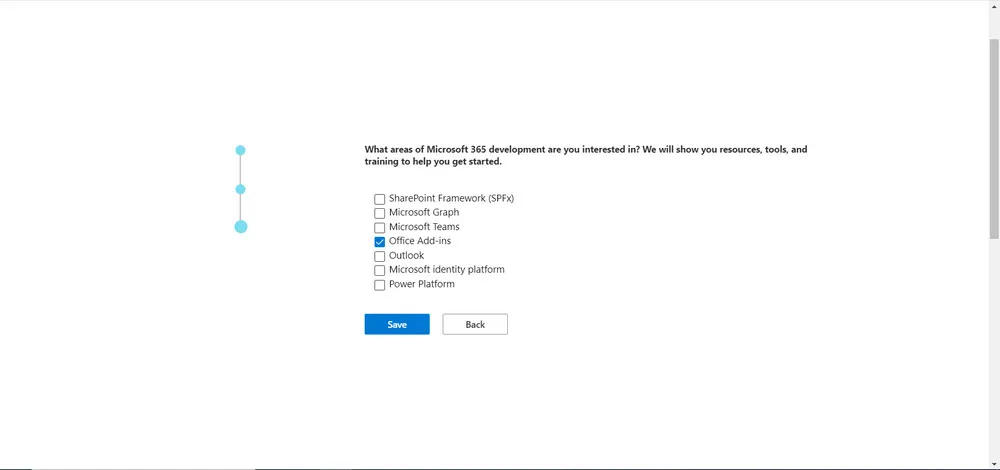Screen dimensions: 1000x470
Task: Click the middle step dot in progress indicator
Action: [240, 189]
